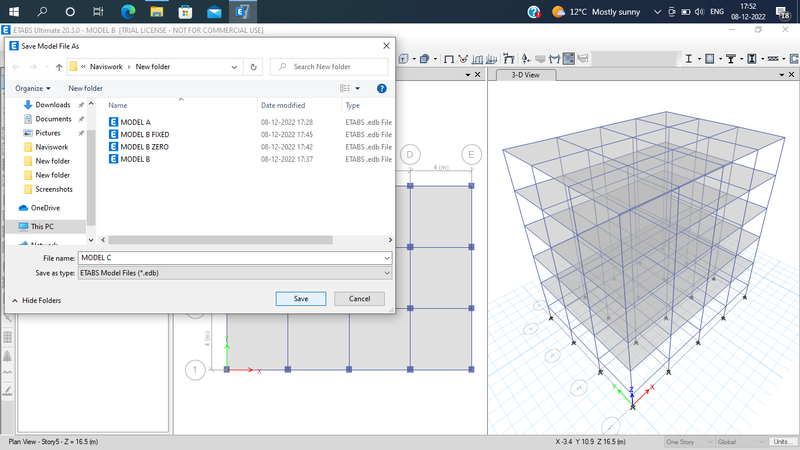Open the blue help icon in Save dialog
The image size is (800, 450).
click(x=381, y=88)
